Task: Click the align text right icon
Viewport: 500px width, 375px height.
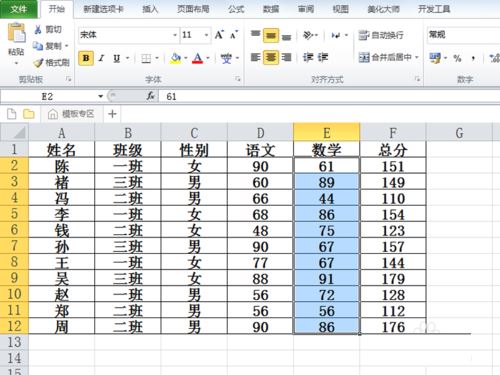Action: click(x=286, y=58)
